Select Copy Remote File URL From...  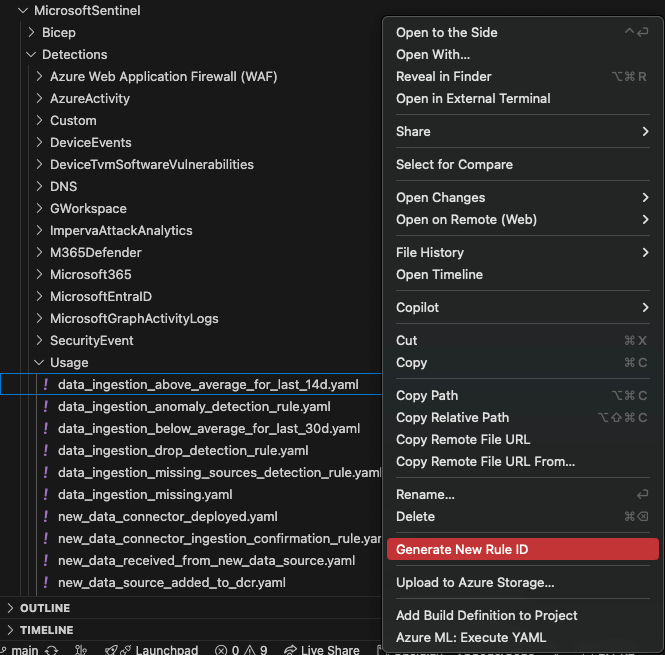(522, 462)
